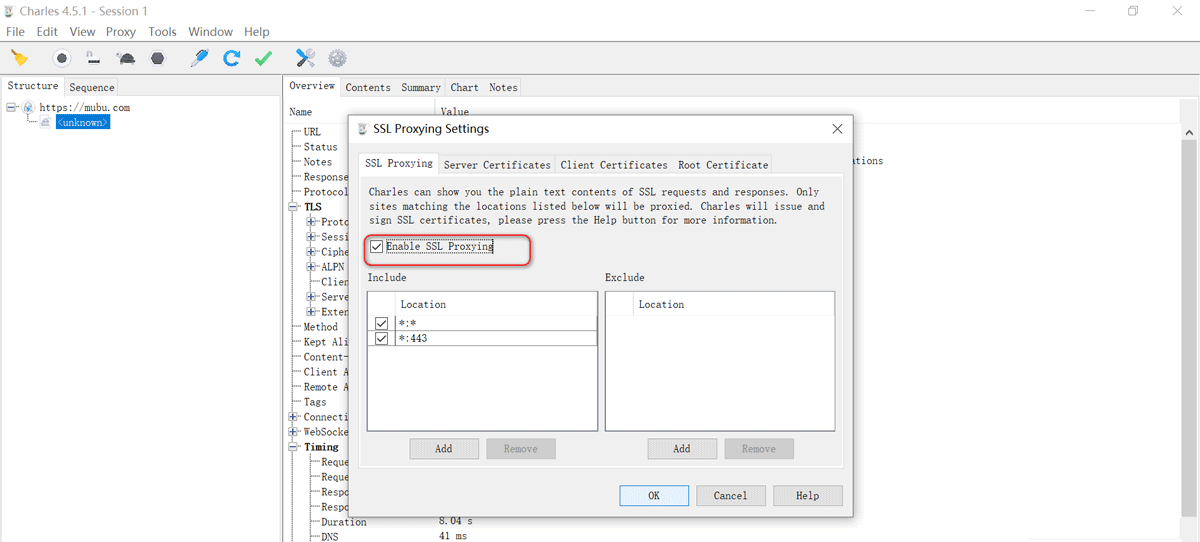The image size is (1200, 542).
Task: Click the broom Clear Session icon
Action: tap(19, 58)
